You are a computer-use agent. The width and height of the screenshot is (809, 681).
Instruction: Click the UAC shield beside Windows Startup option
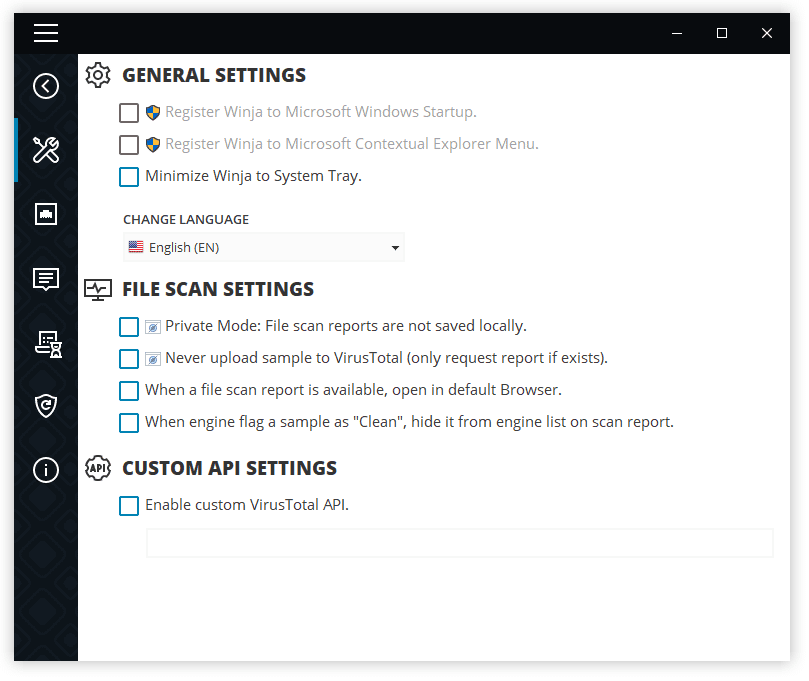click(x=153, y=112)
